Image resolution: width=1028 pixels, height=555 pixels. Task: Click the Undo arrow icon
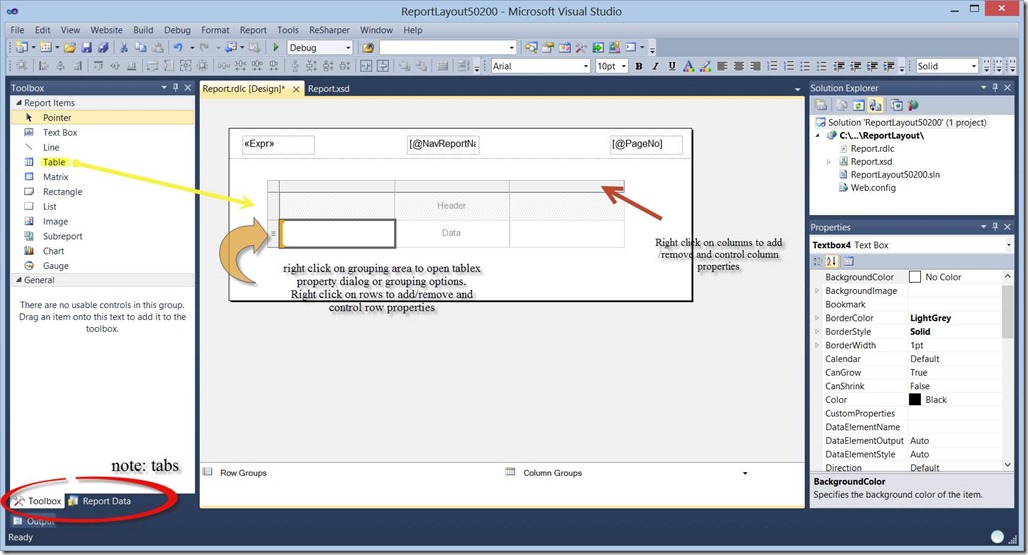pyautogui.click(x=178, y=47)
